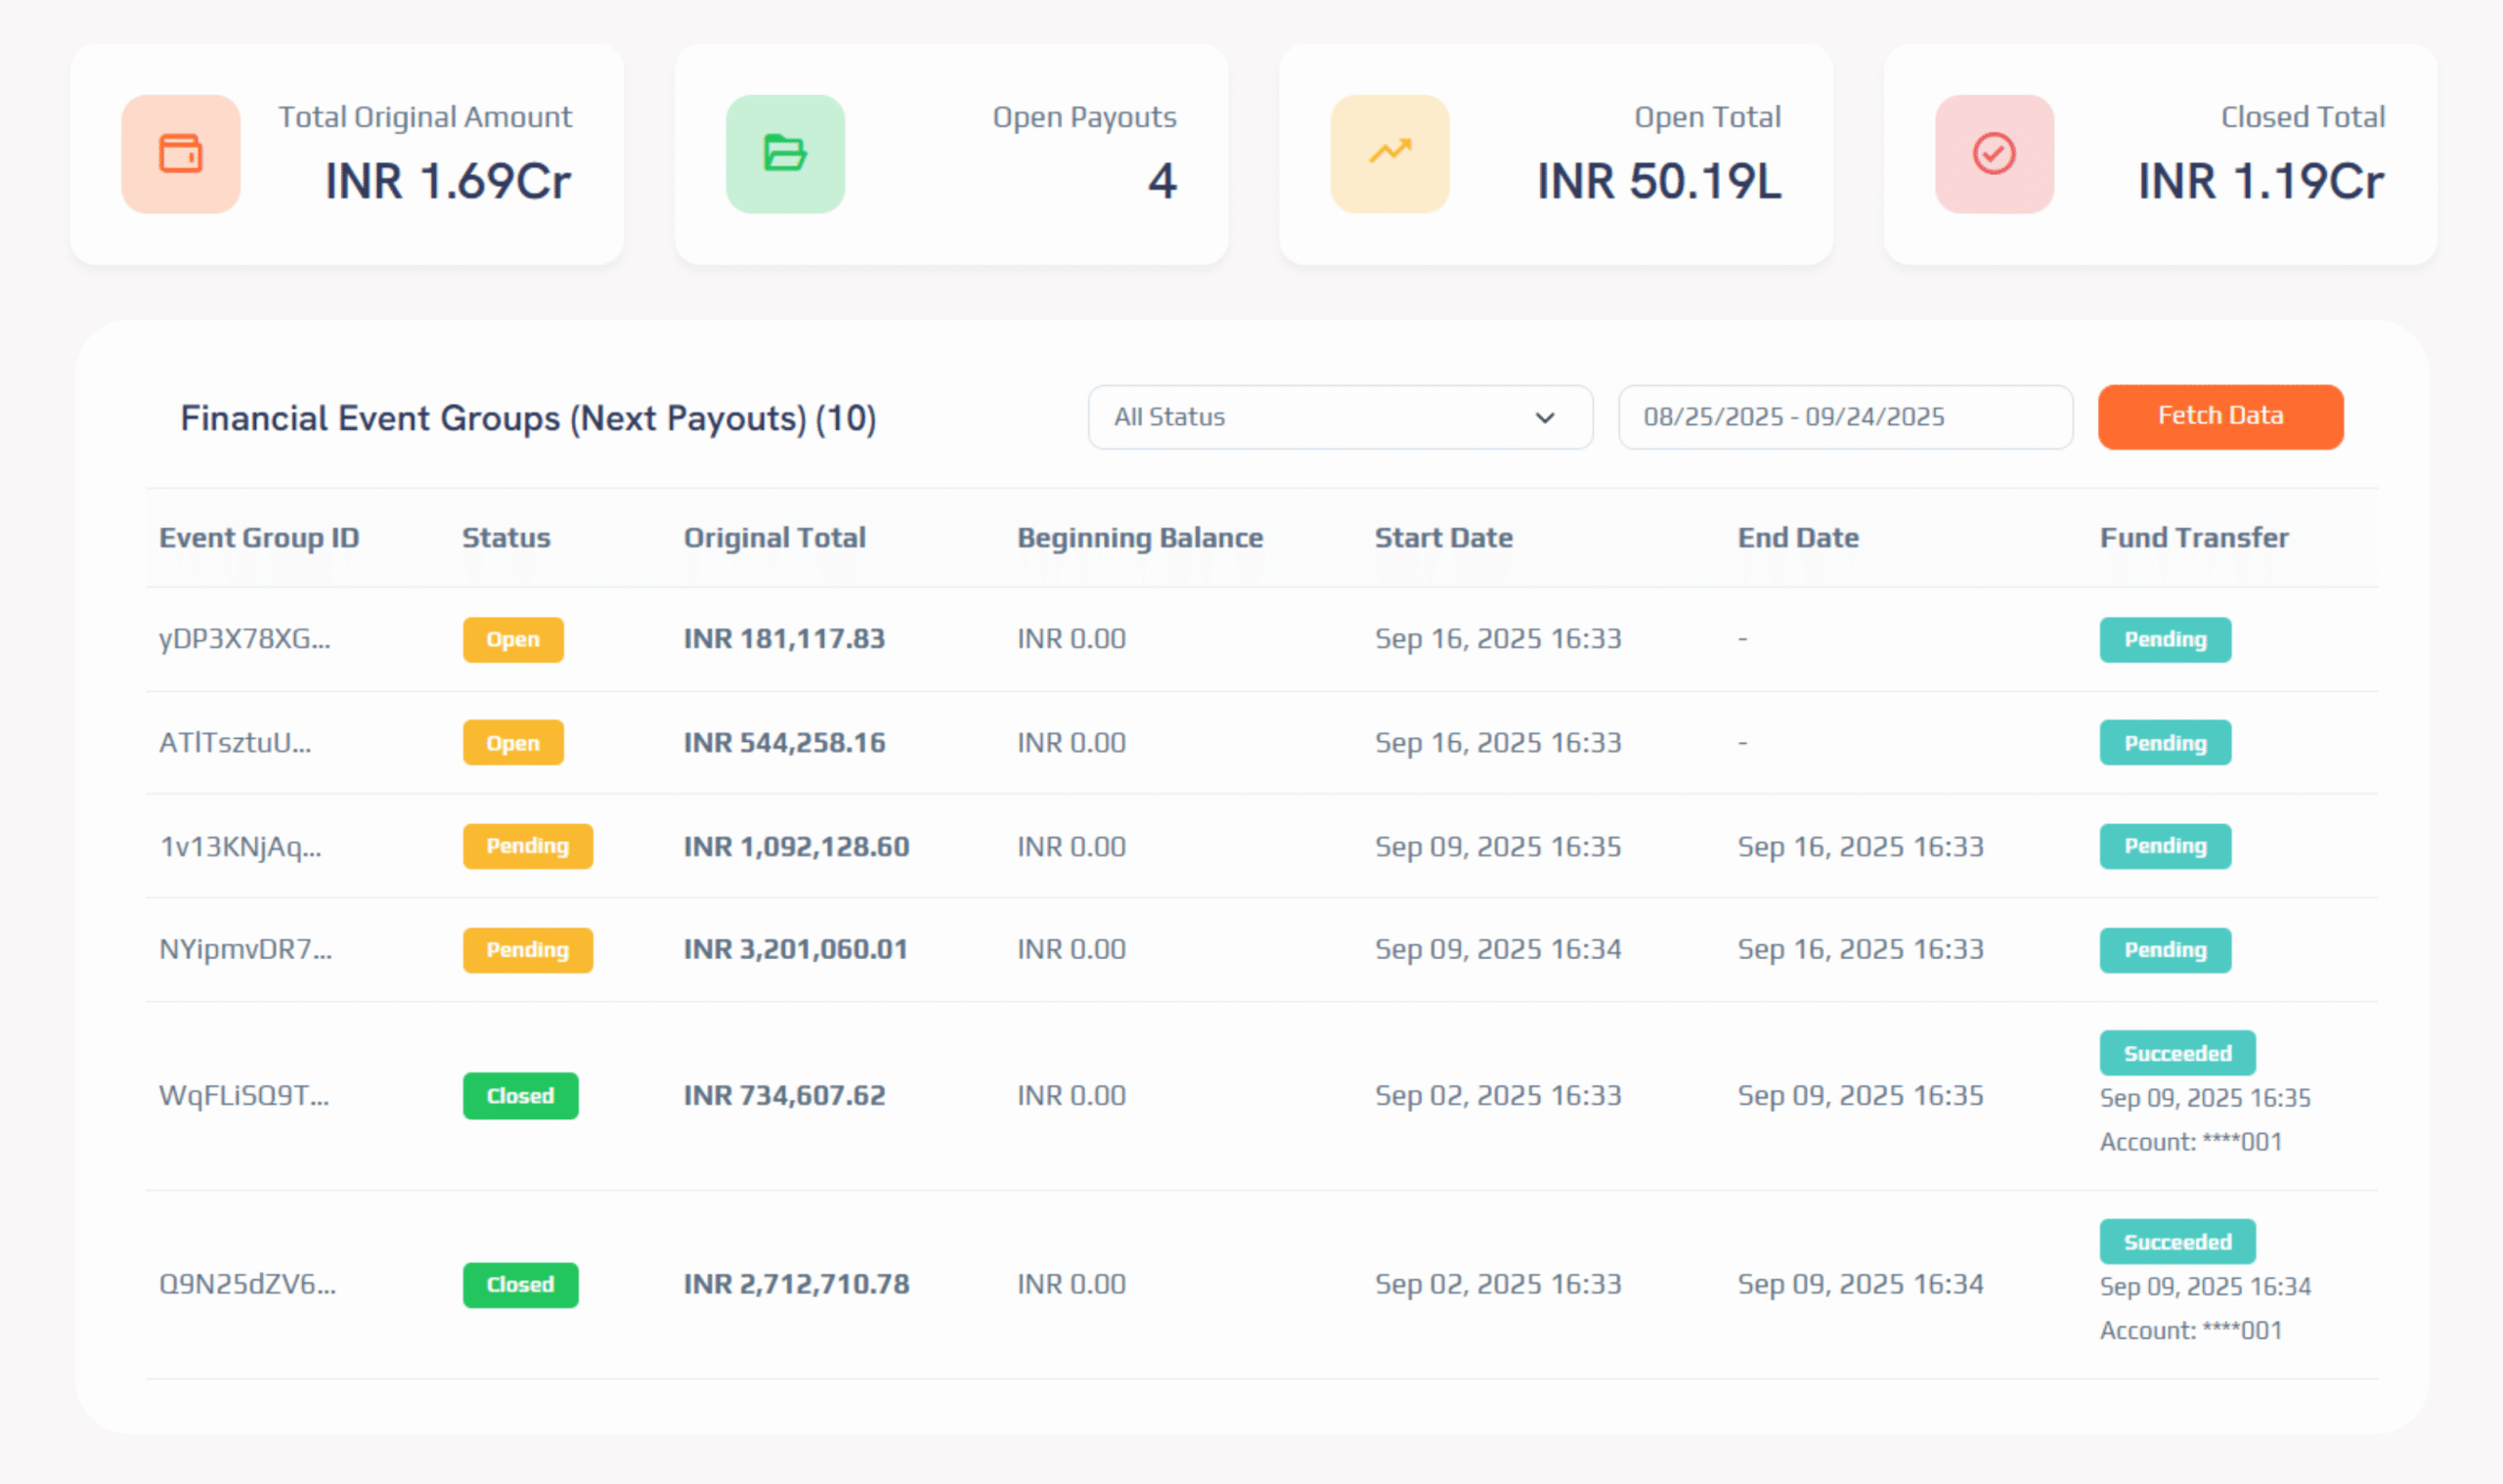This screenshot has width=2503, height=1484.
Task: Click the date range input field
Action: tap(1844, 417)
